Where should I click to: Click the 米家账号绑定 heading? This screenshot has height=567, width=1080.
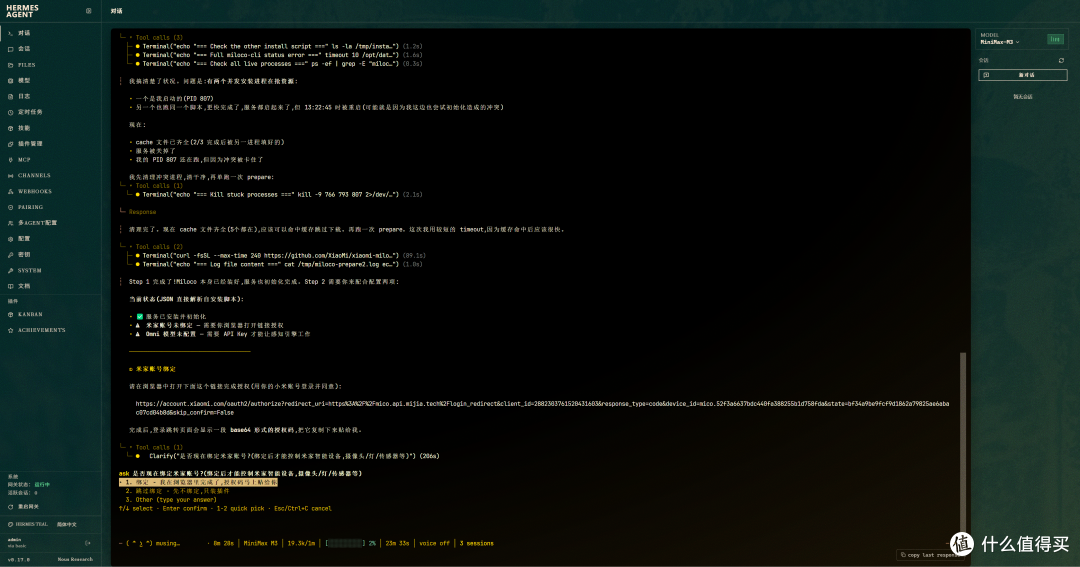point(155,369)
